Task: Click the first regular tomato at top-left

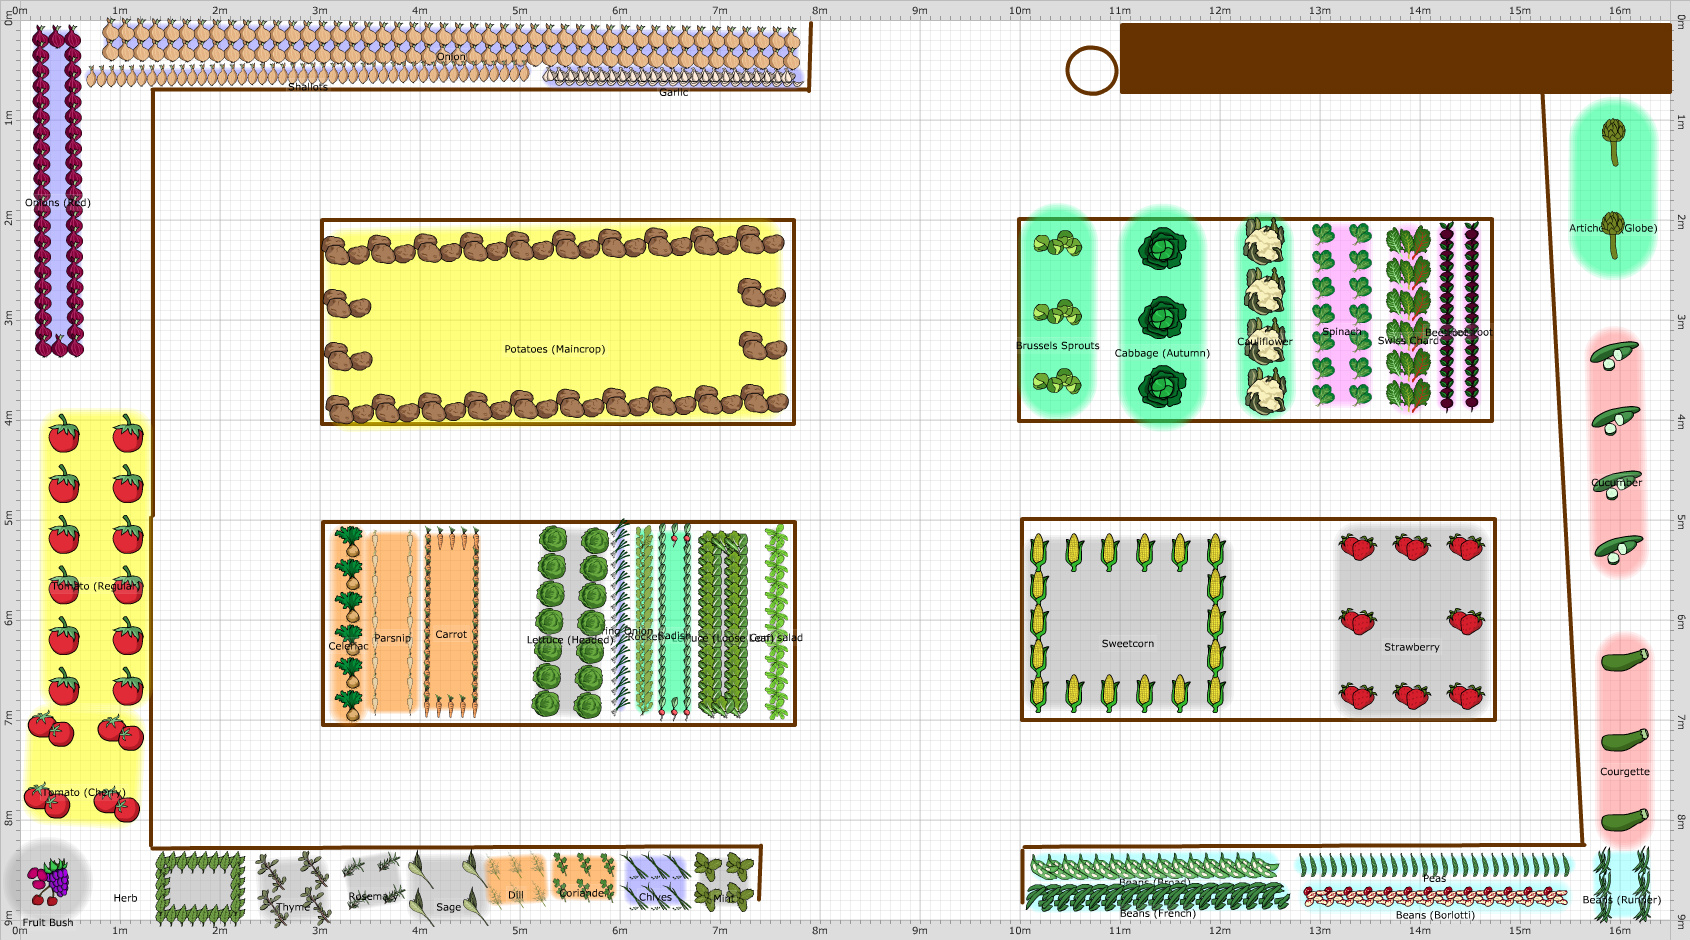Action: pyautogui.click(x=64, y=434)
